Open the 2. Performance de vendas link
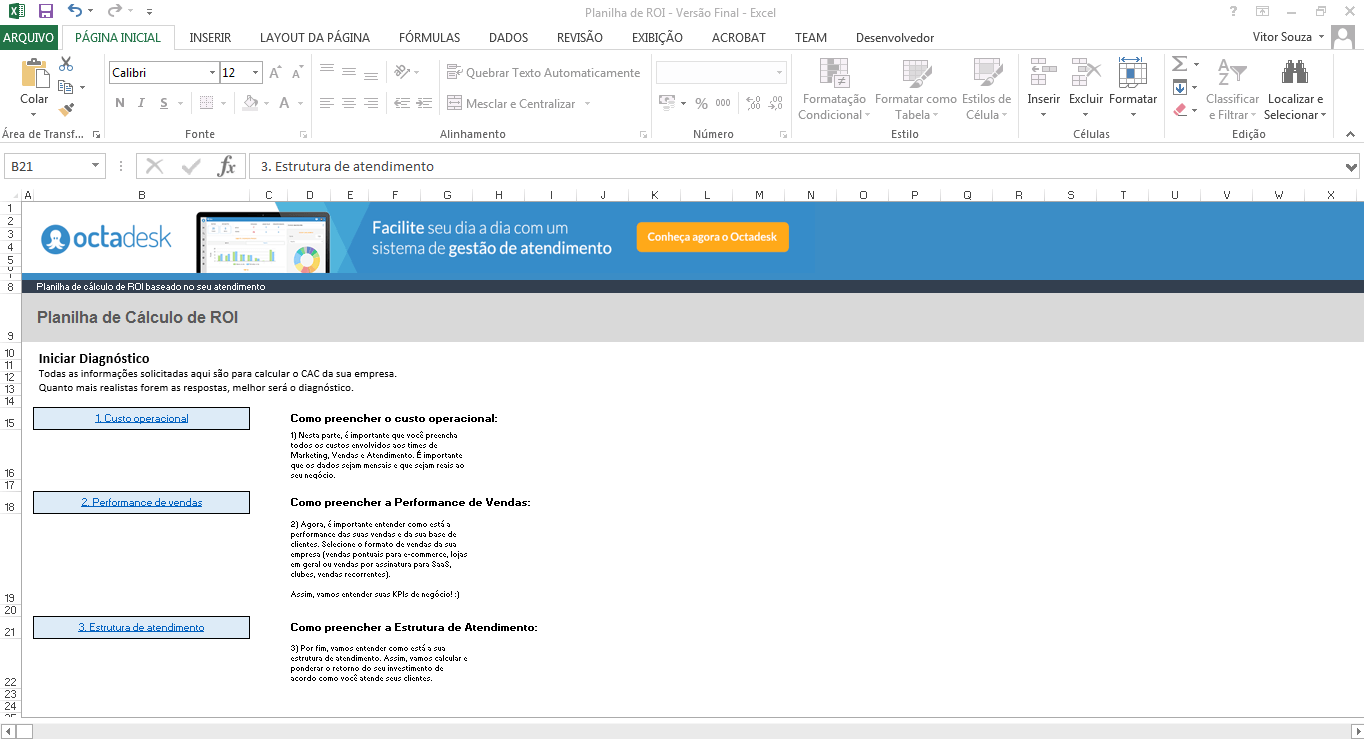Viewport: 1364px width, 744px height. [141, 502]
